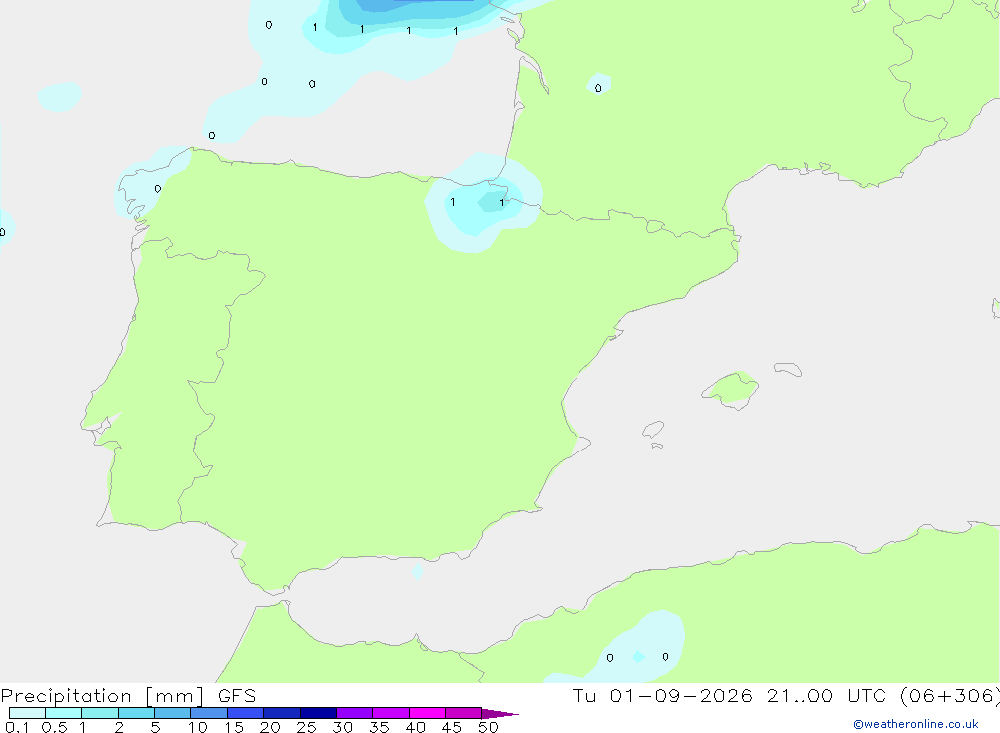Click the legend value '50'
This screenshot has width=1000, height=733.
488,727
